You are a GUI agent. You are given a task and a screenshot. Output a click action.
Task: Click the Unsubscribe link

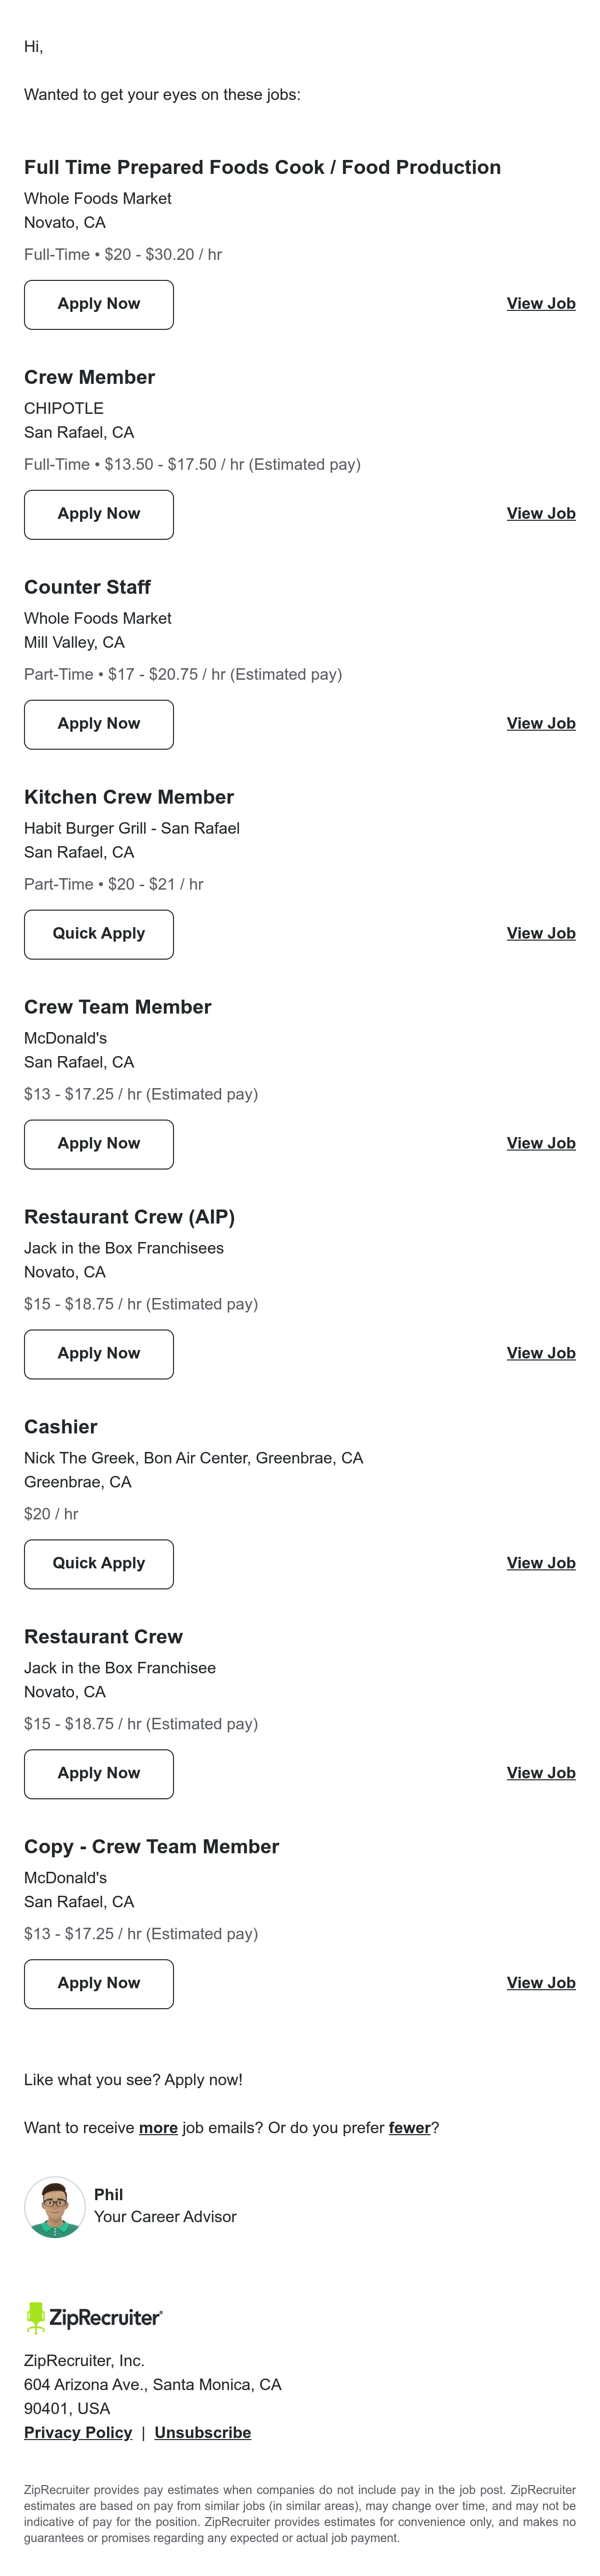203,2433
